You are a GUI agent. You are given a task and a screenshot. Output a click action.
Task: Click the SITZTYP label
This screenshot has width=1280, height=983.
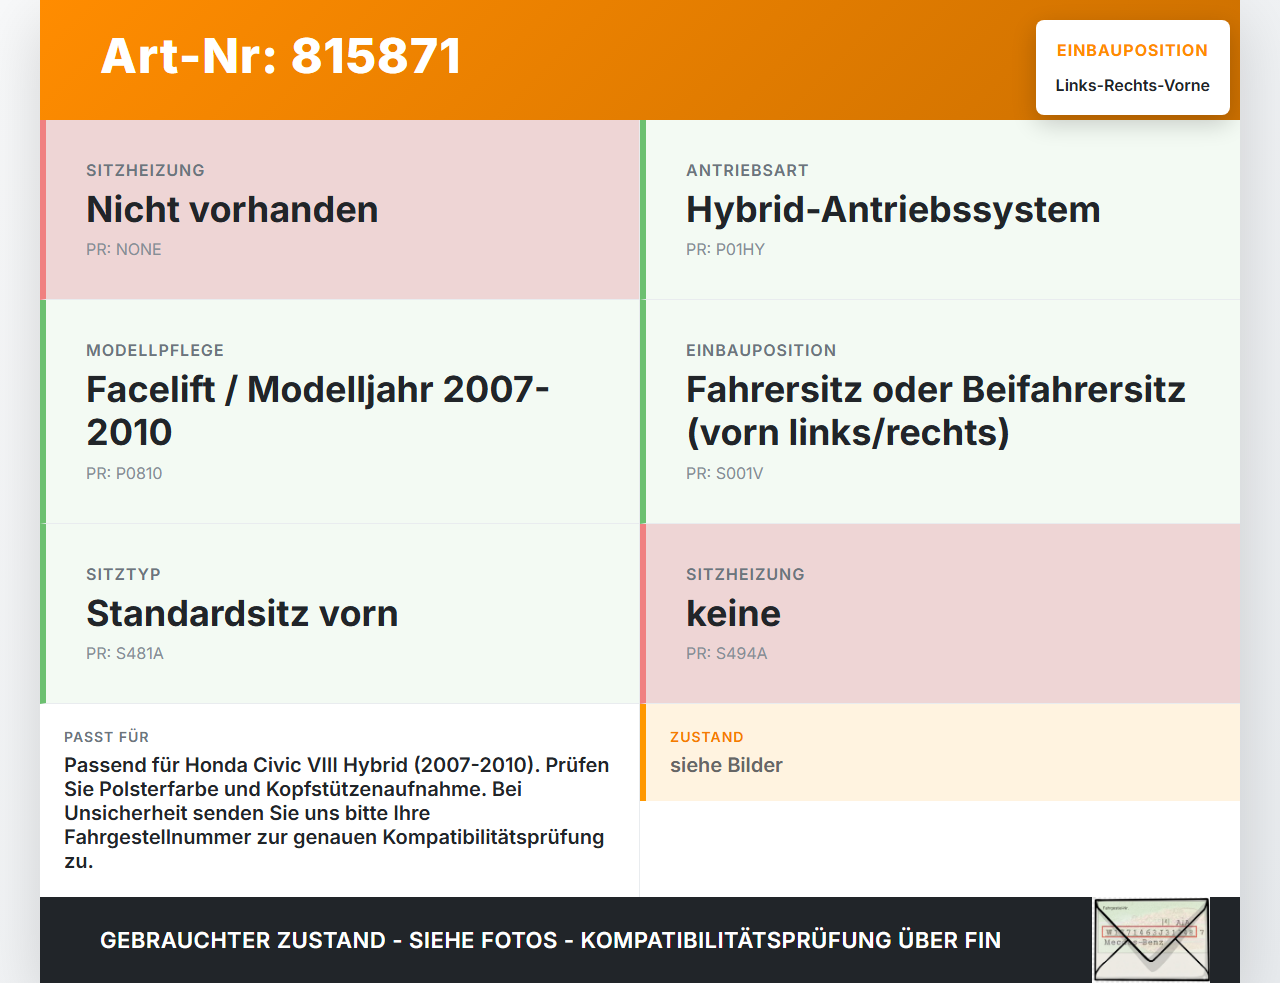[x=123, y=575]
